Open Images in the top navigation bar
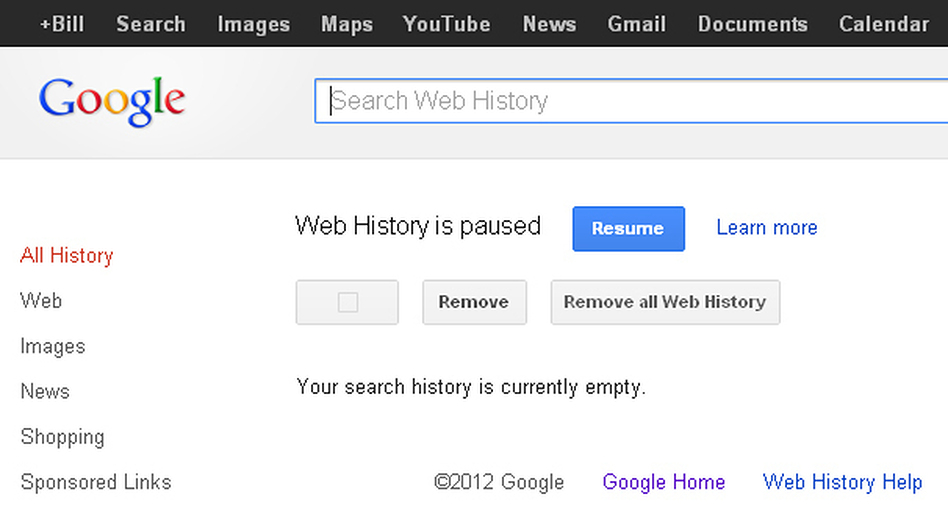948x511 pixels. tap(253, 24)
